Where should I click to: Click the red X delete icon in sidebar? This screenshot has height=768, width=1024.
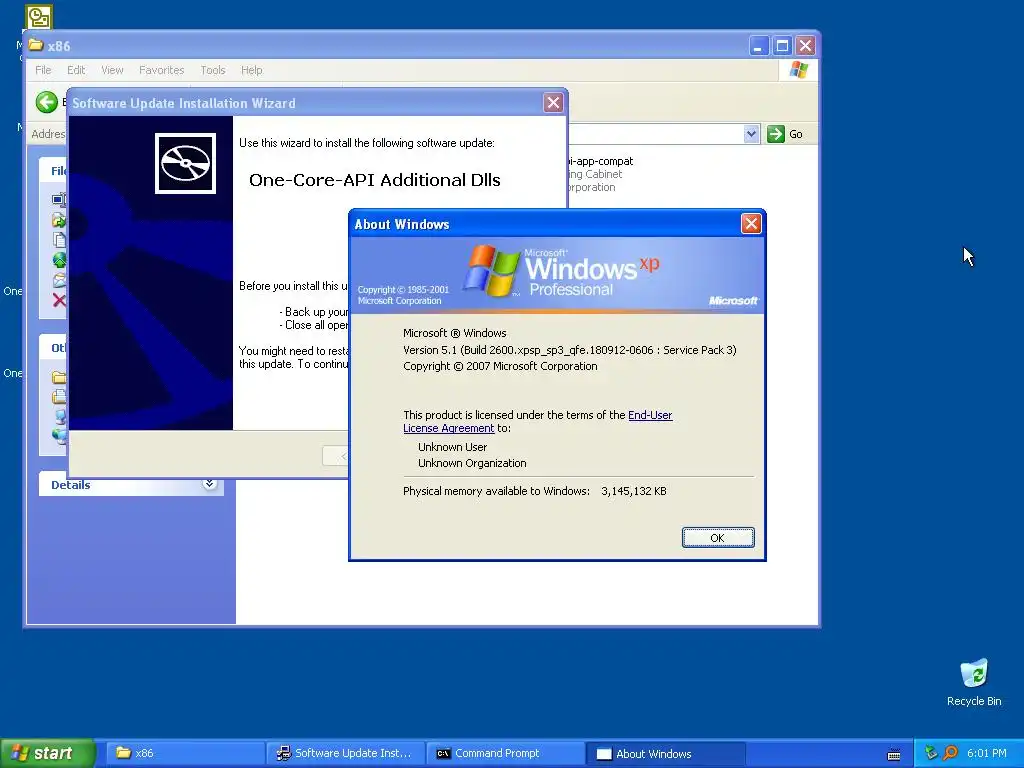(x=59, y=300)
